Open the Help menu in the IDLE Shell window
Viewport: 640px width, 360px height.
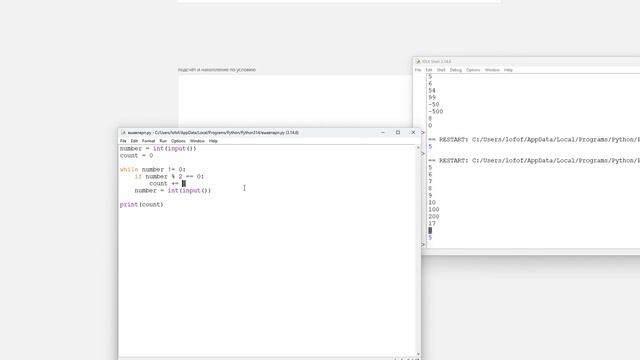(x=508, y=70)
